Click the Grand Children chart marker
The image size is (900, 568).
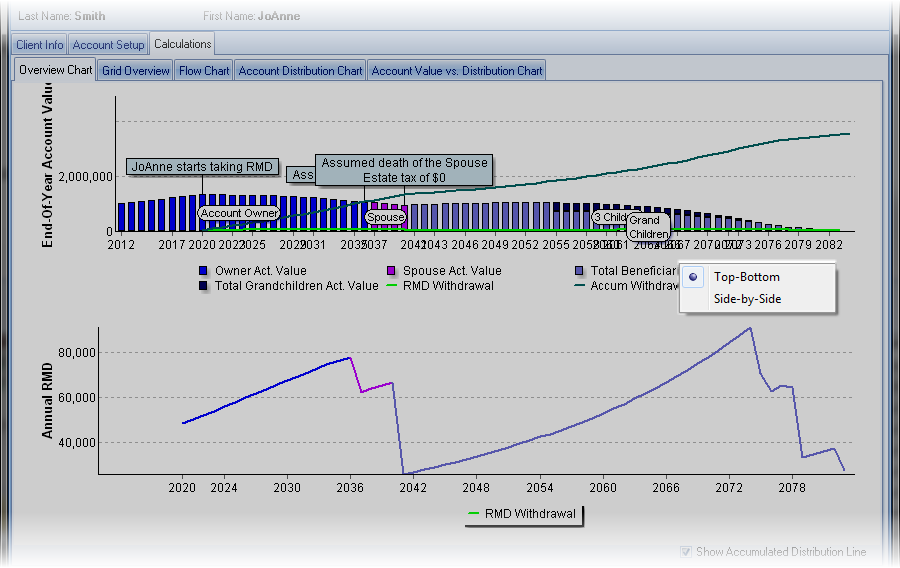[645, 226]
